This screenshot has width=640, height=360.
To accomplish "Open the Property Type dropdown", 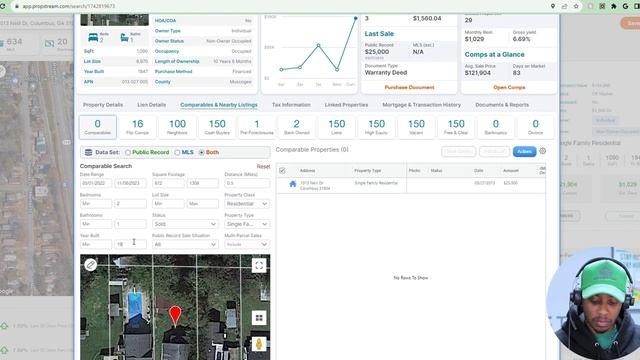I will [247, 224].
